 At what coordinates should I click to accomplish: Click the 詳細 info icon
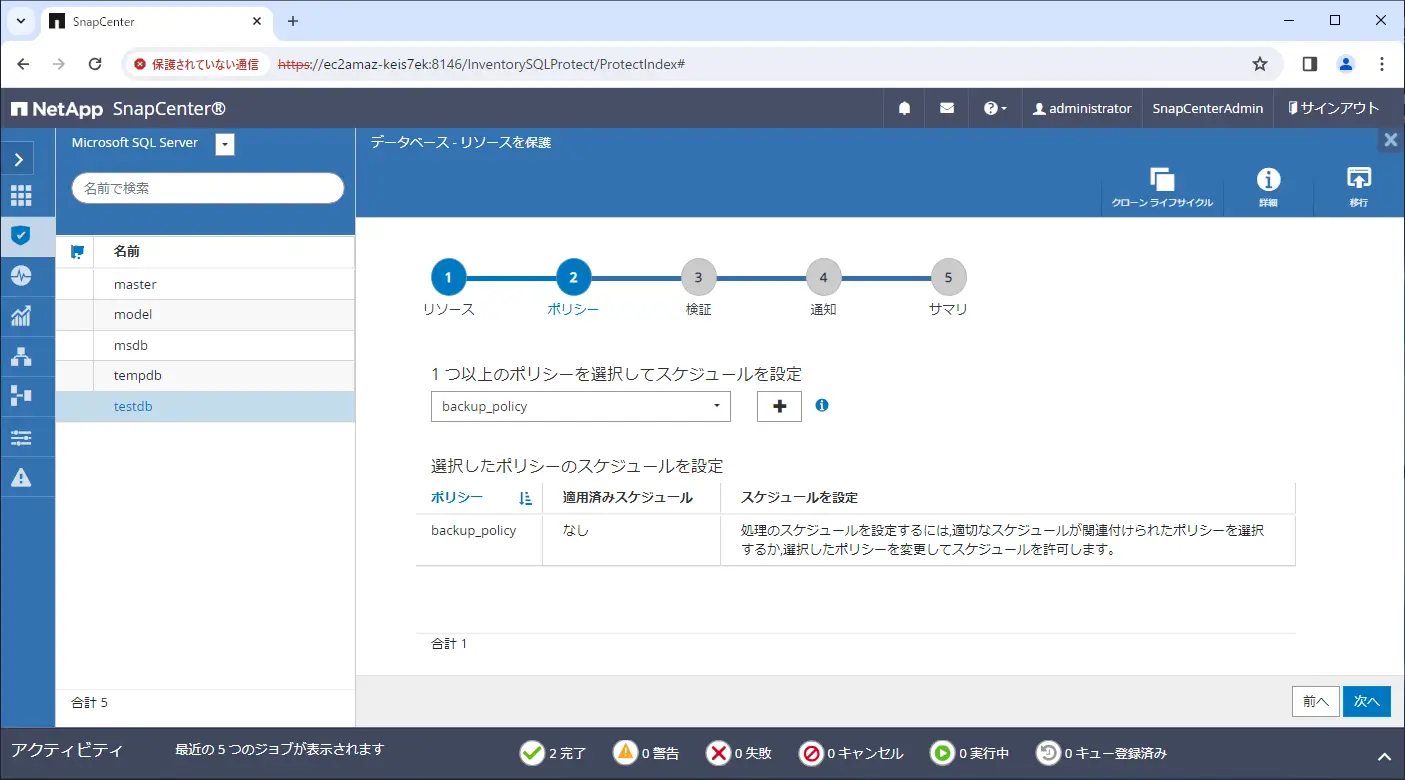tap(1268, 187)
